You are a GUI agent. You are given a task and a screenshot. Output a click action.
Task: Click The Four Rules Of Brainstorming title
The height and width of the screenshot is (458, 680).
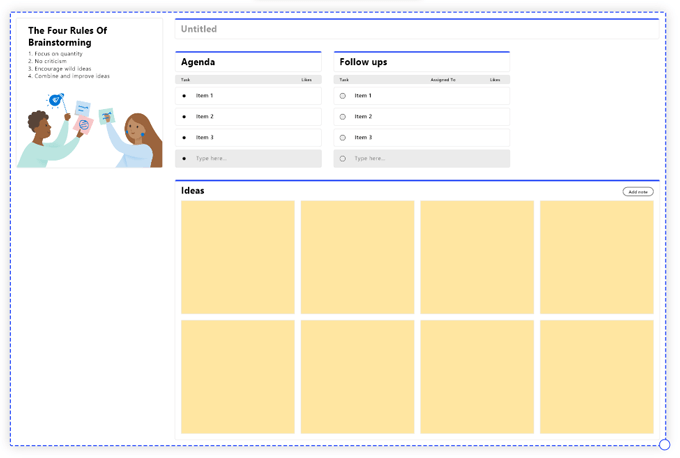tap(67, 36)
